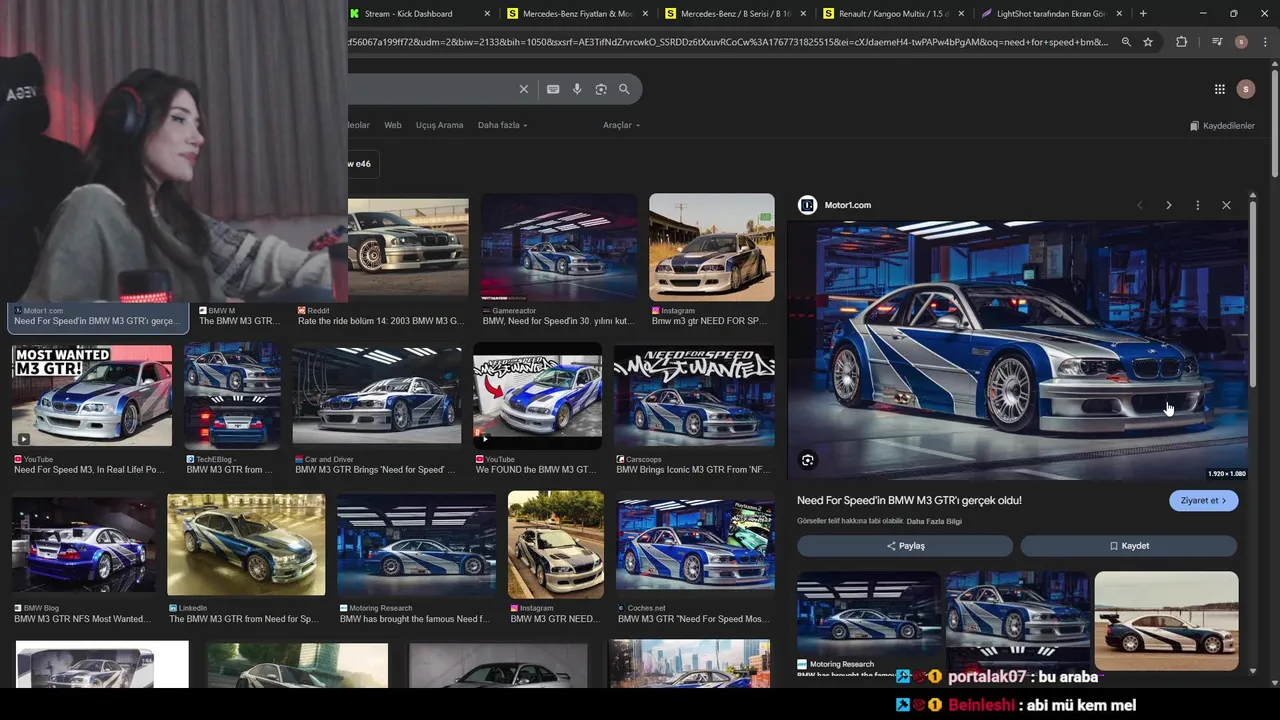Screen dimensions: 1280x720
Task: Open the media control icon in Chrome toolbar
Action: 1217,42
